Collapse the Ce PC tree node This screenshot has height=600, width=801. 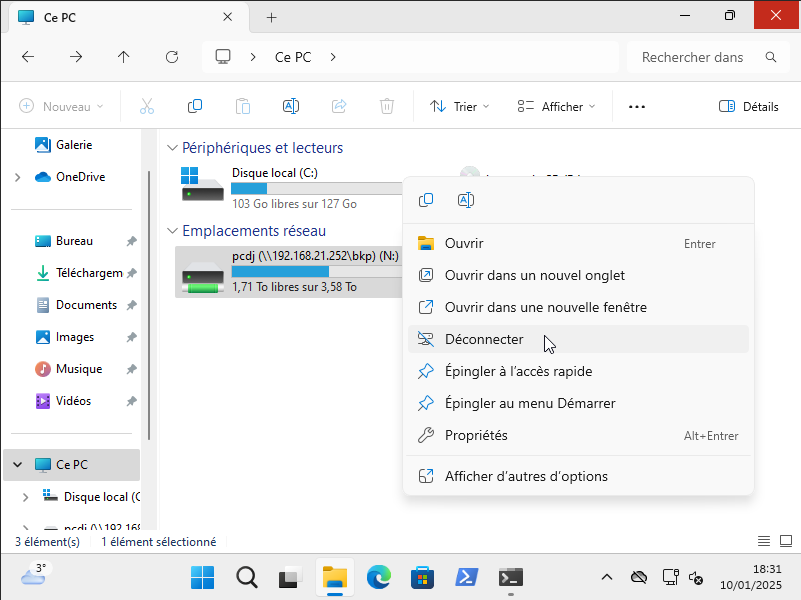coord(18,465)
